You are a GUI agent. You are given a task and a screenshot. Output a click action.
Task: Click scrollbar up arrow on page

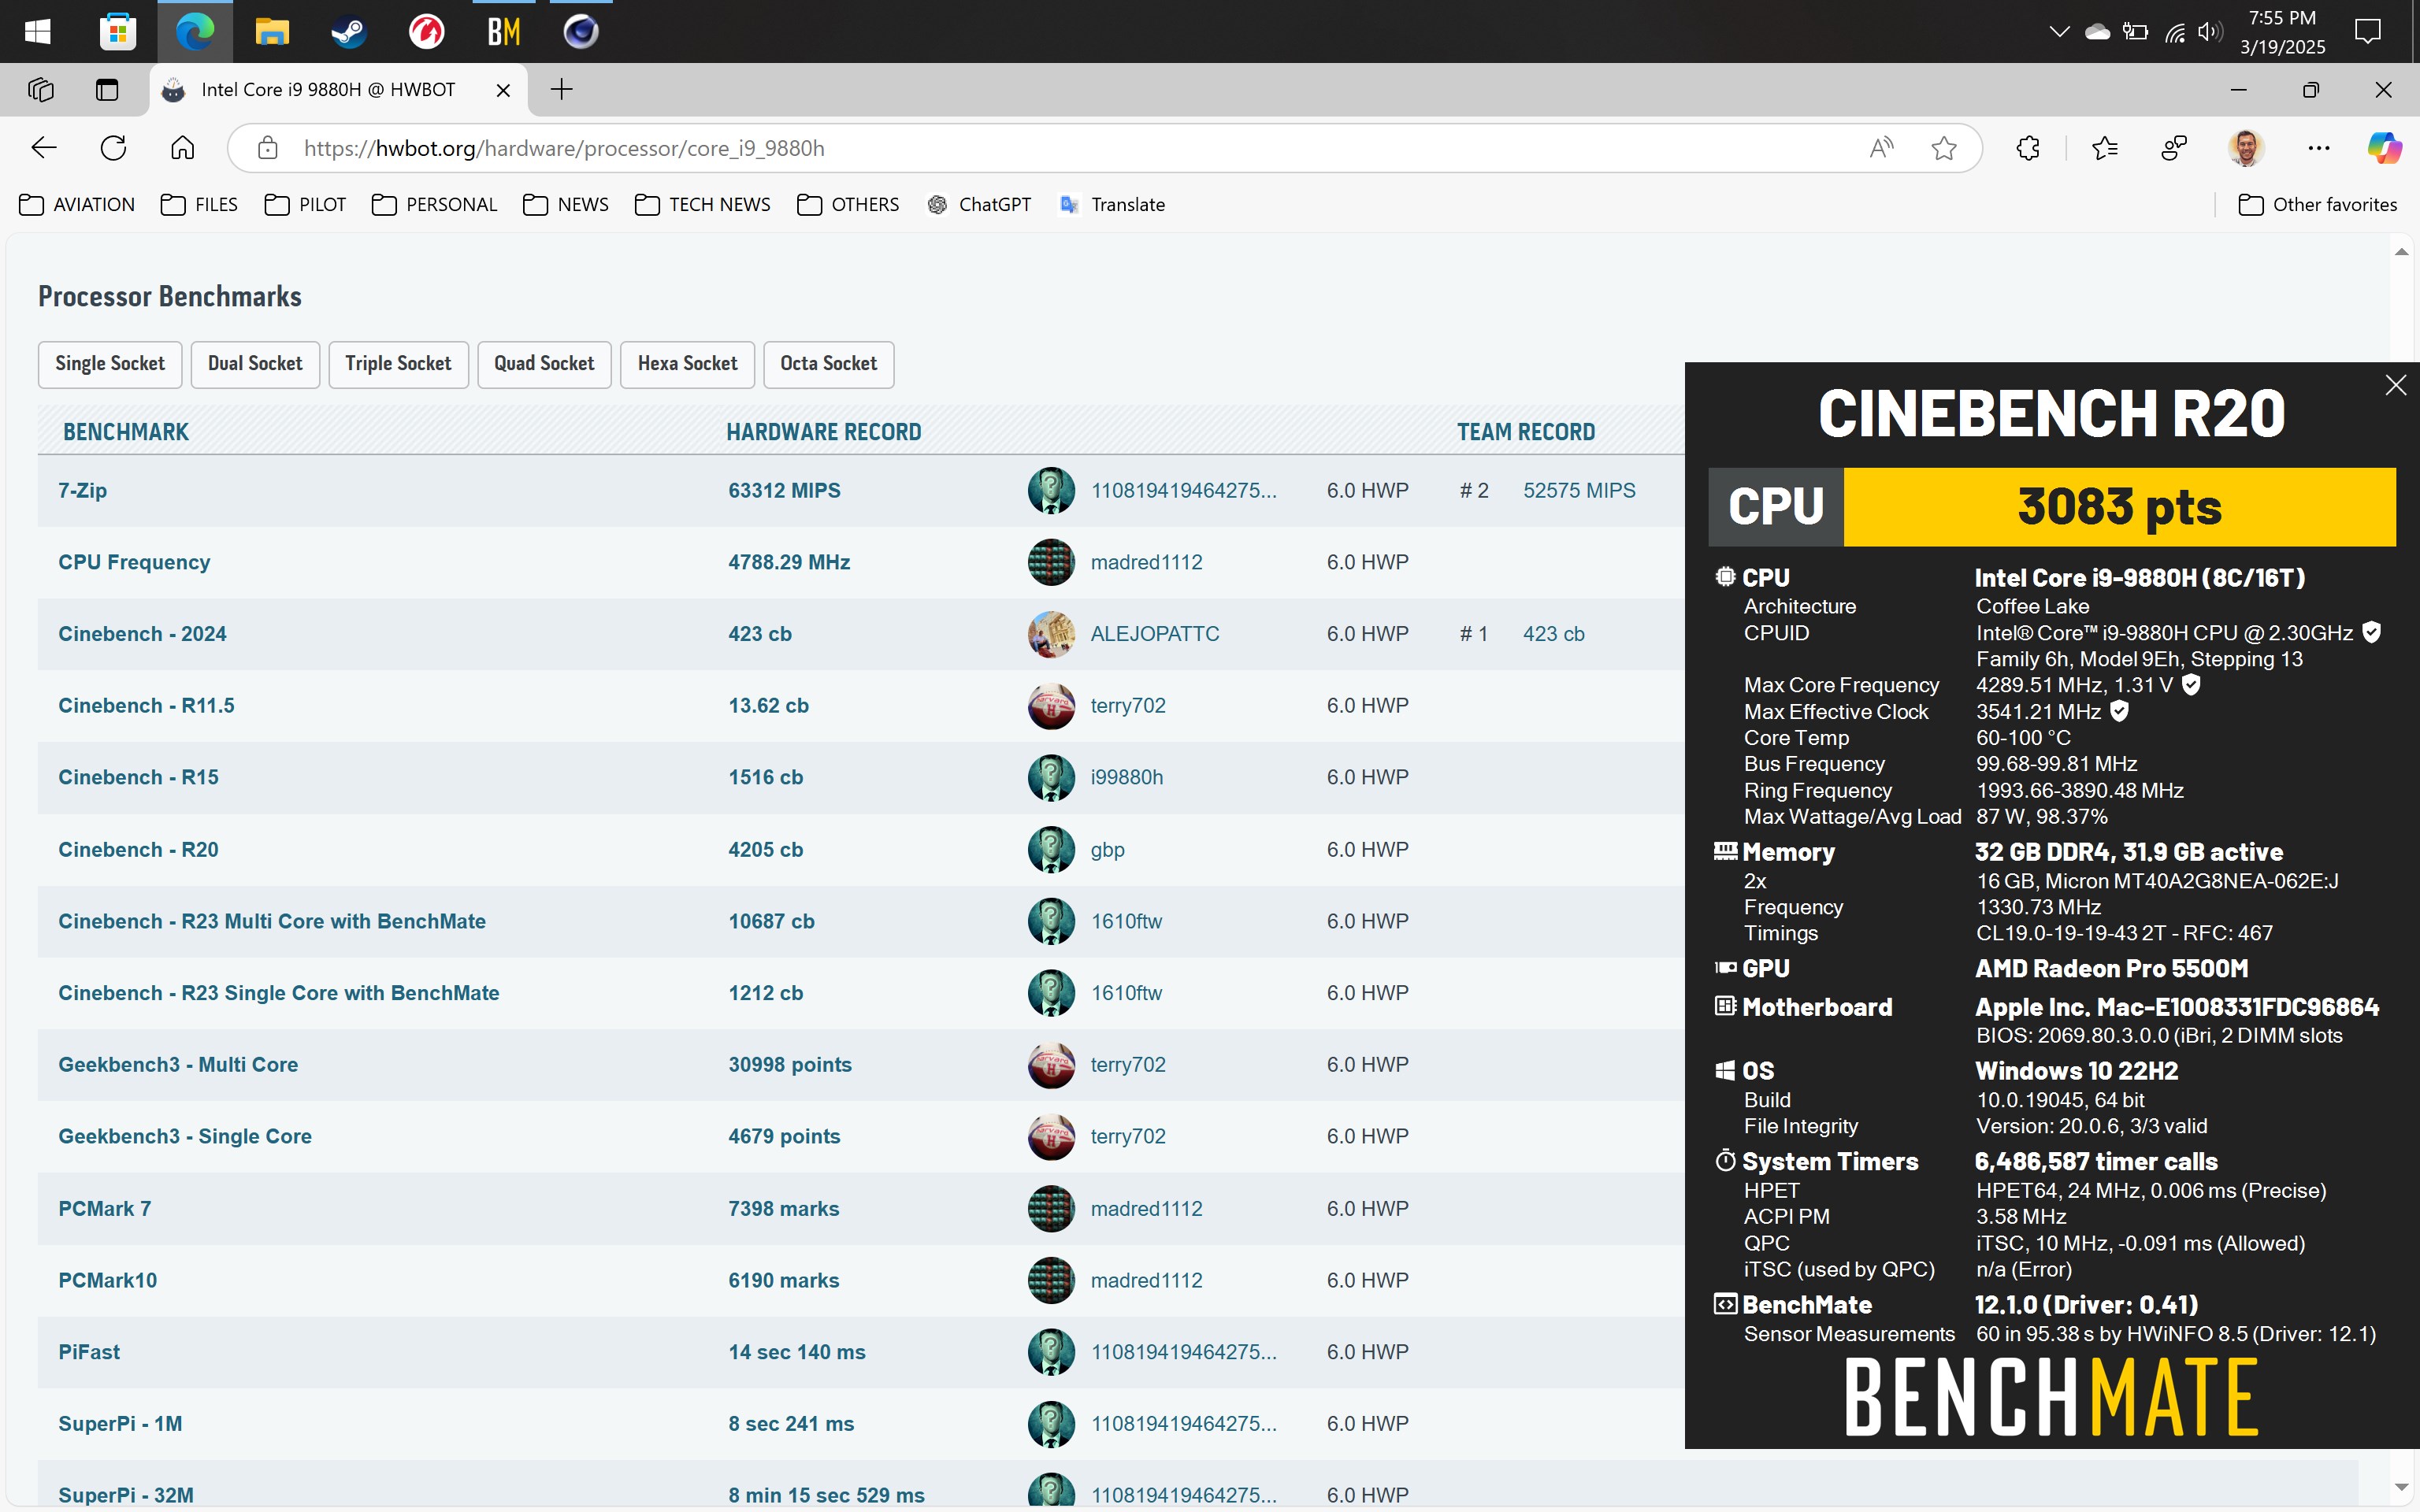click(x=2402, y=251)
